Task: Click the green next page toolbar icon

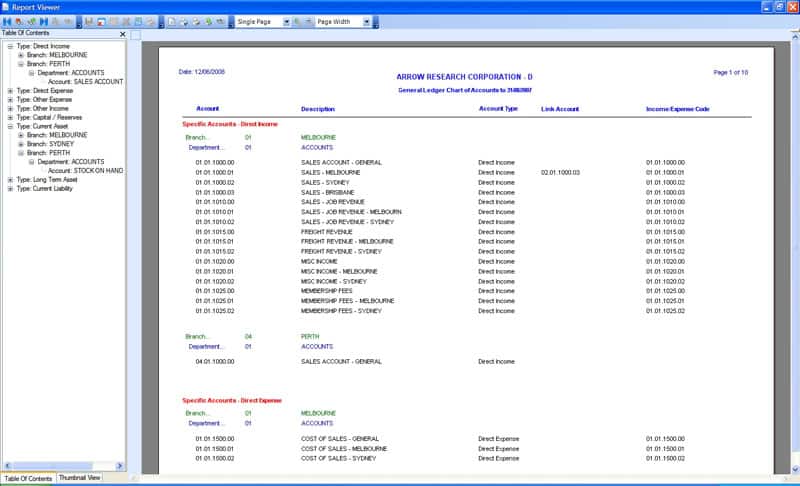Action: [x=32, y=22]
